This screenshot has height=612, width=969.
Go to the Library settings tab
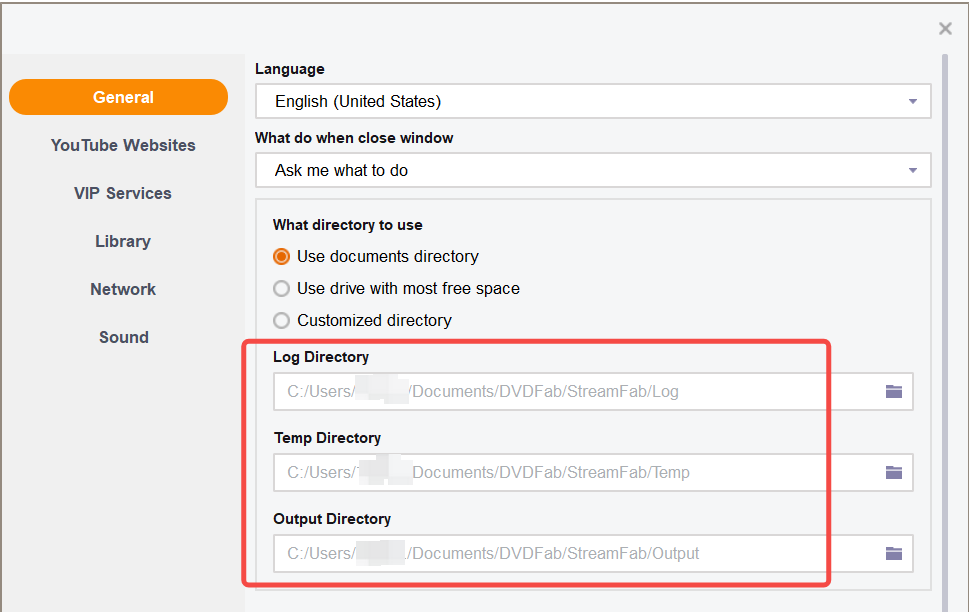pos(123,241)
